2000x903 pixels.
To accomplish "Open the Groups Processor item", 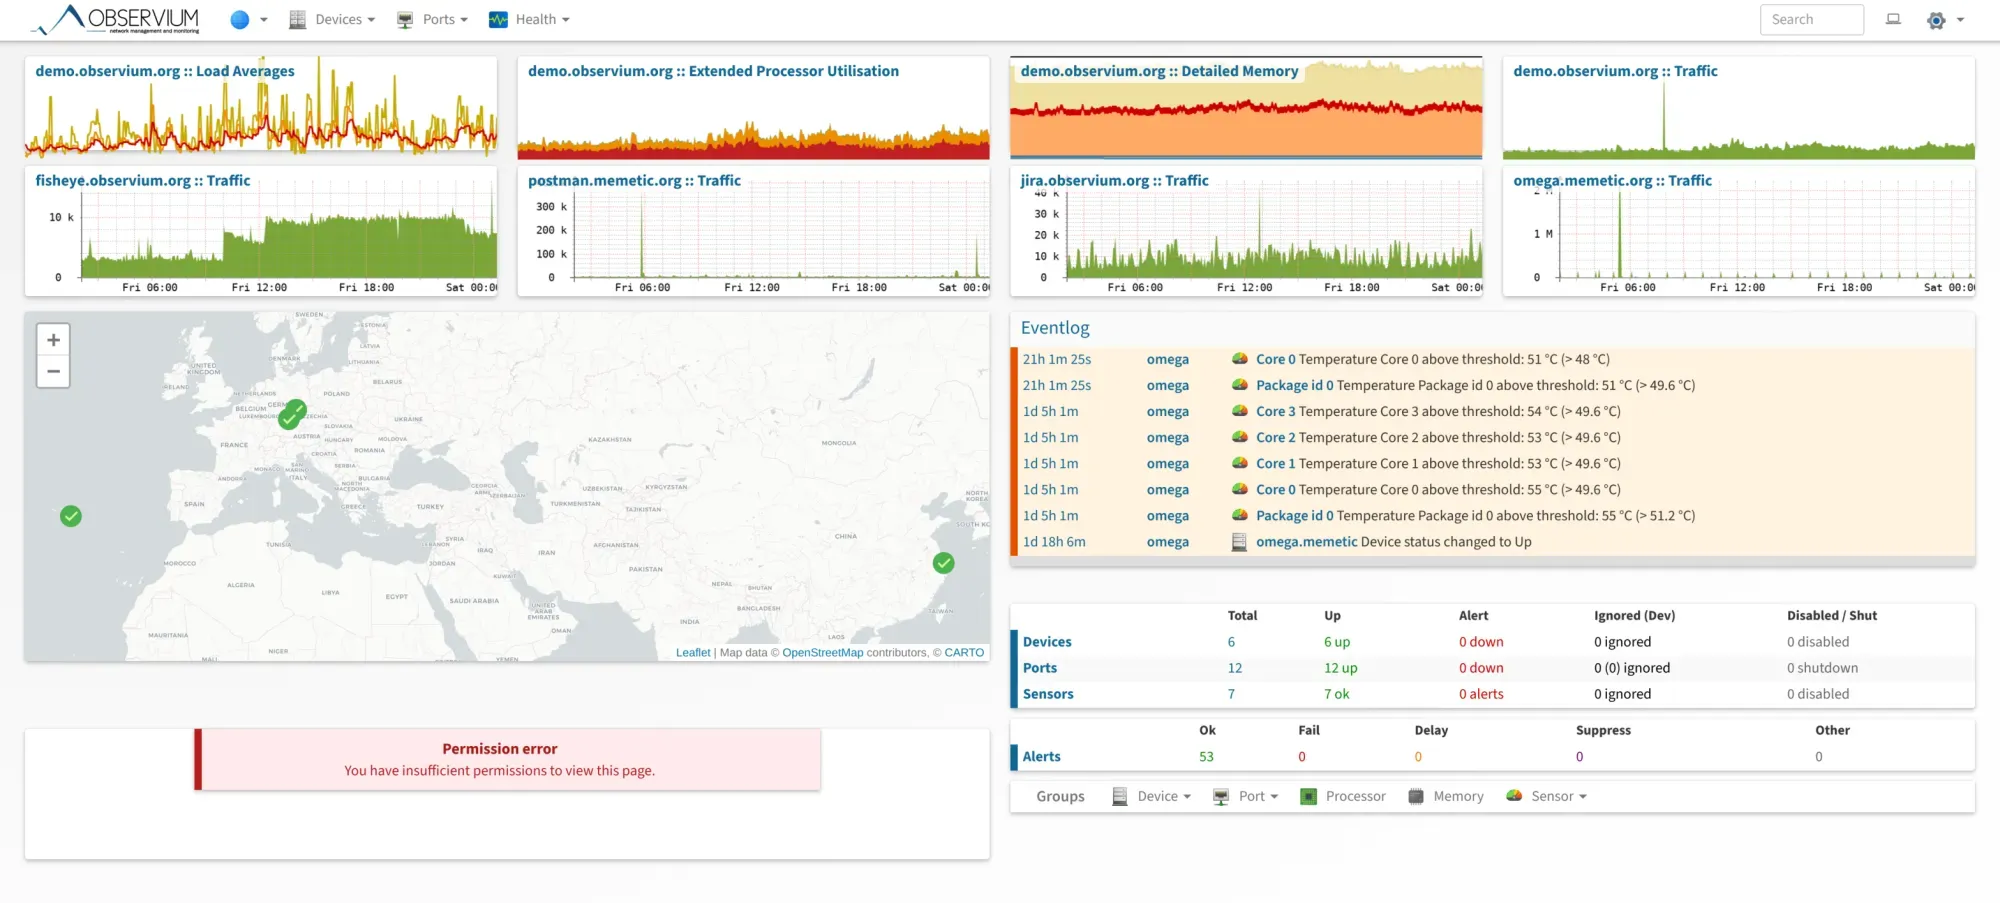I will [1343, 796].
